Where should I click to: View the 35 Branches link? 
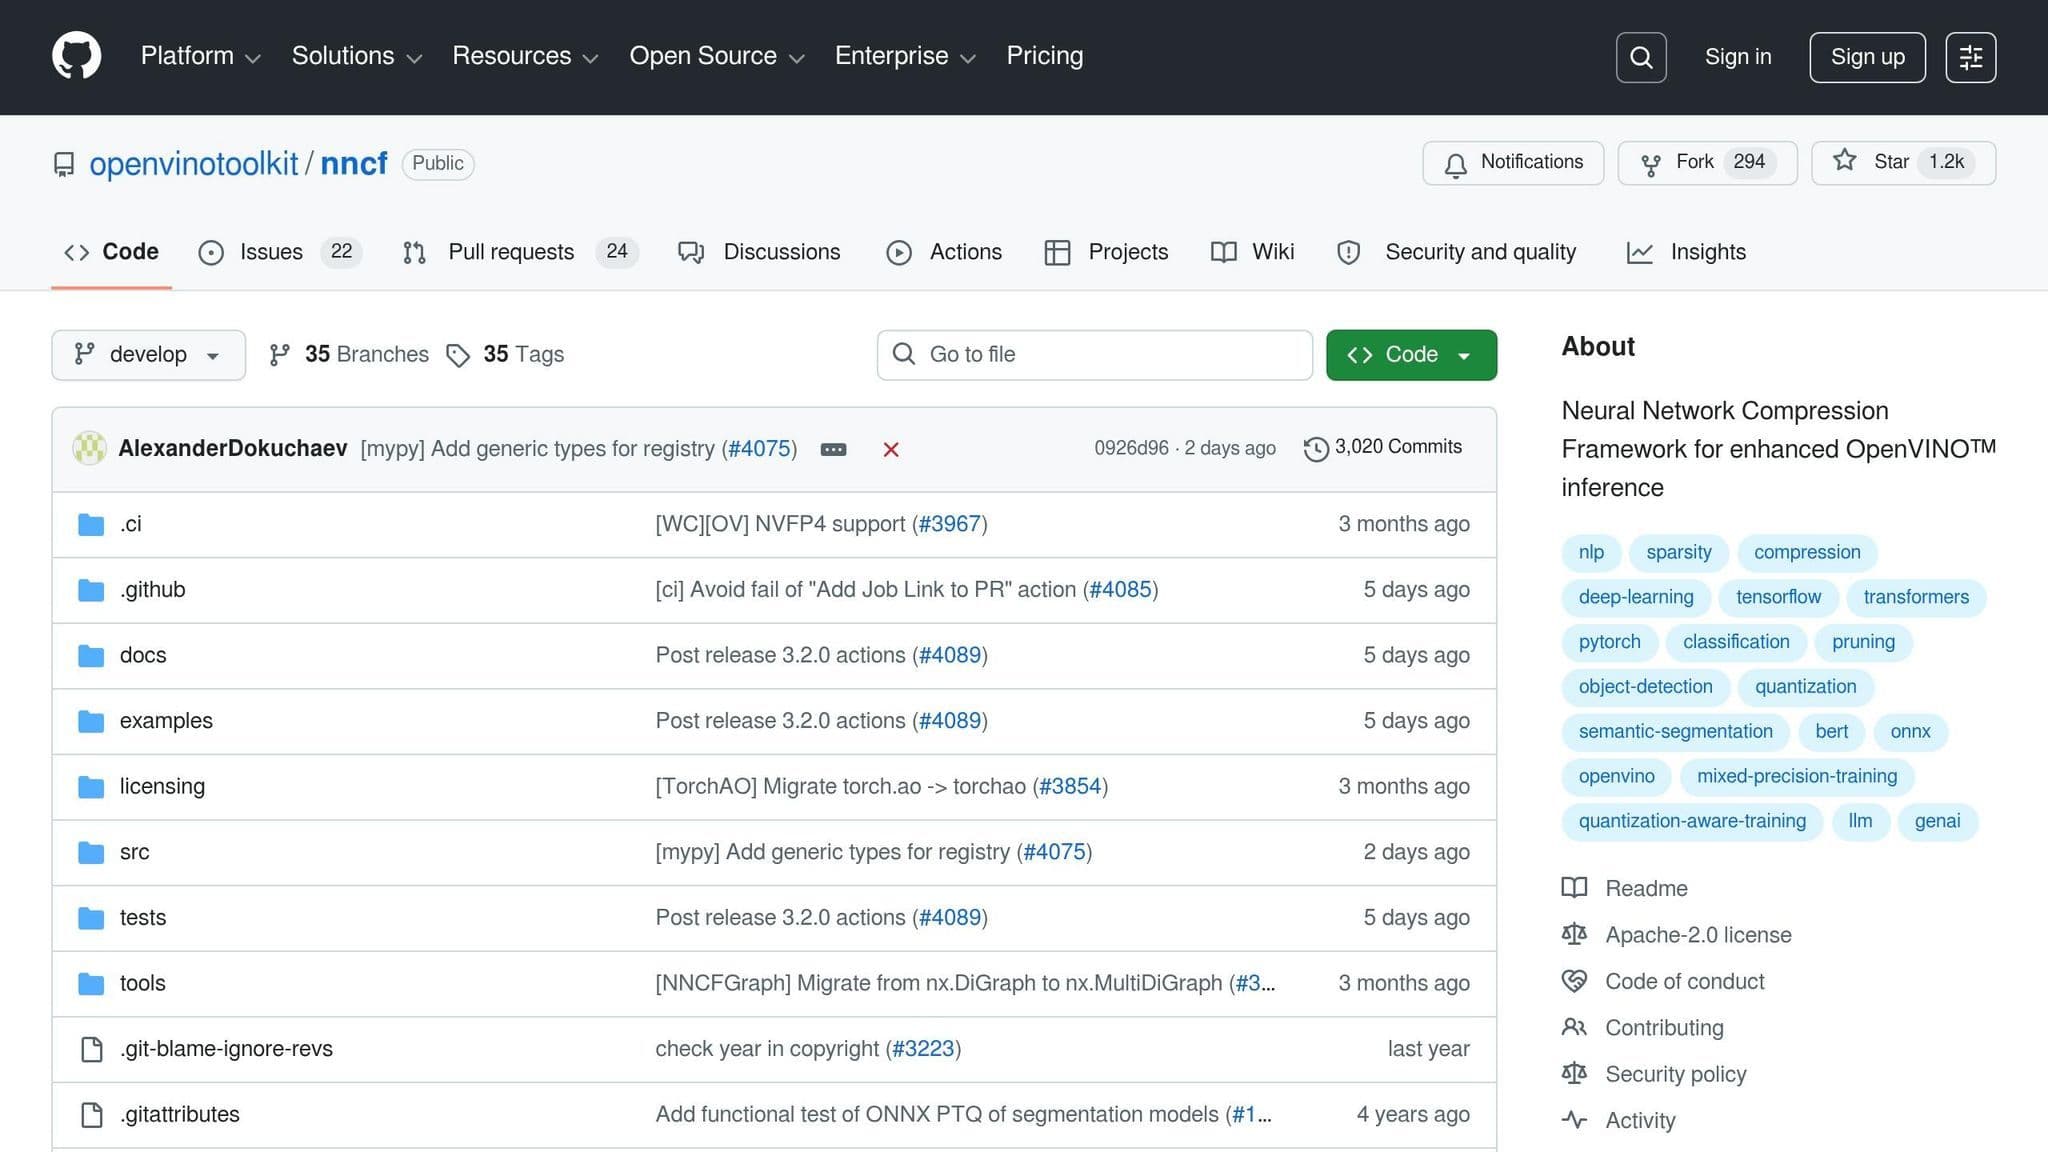coord(349,355)
